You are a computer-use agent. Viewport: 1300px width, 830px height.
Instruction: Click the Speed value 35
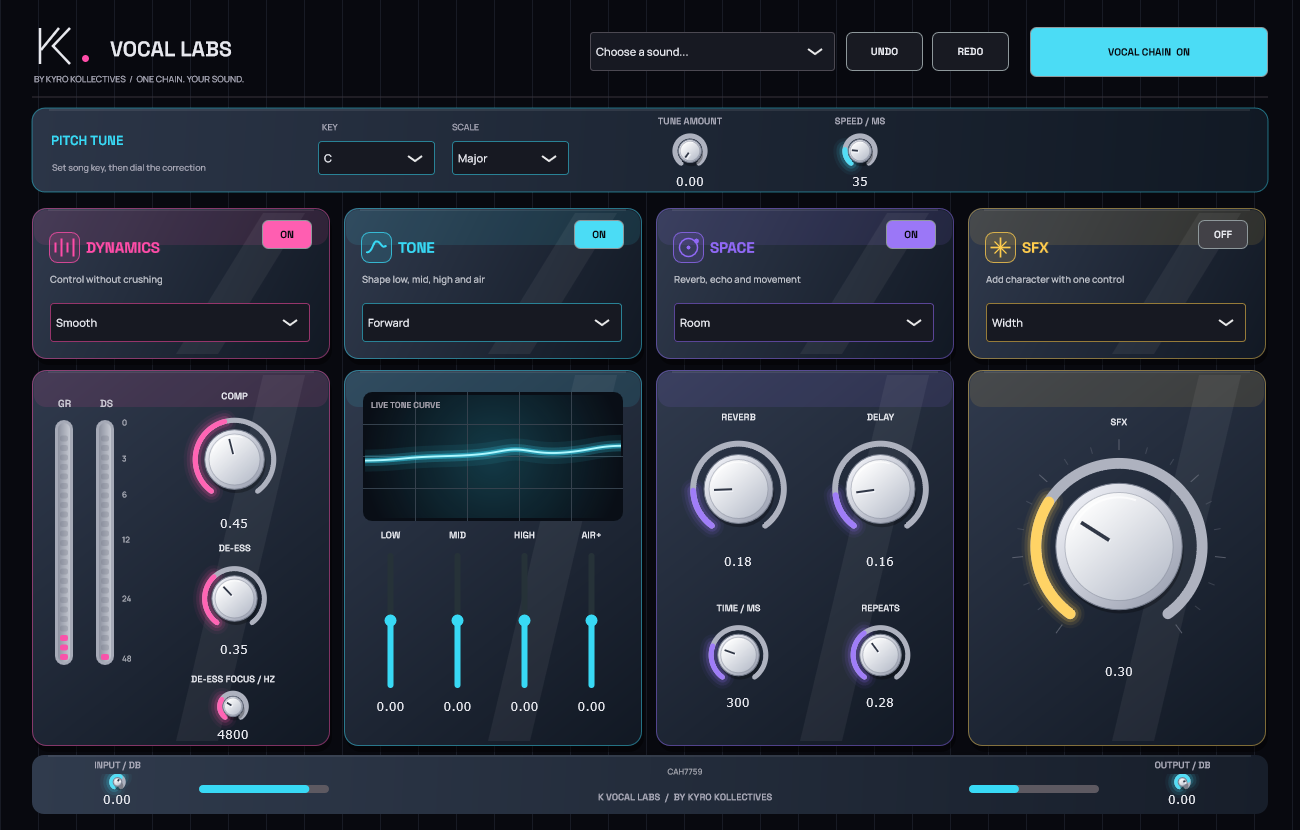point(860,182)
